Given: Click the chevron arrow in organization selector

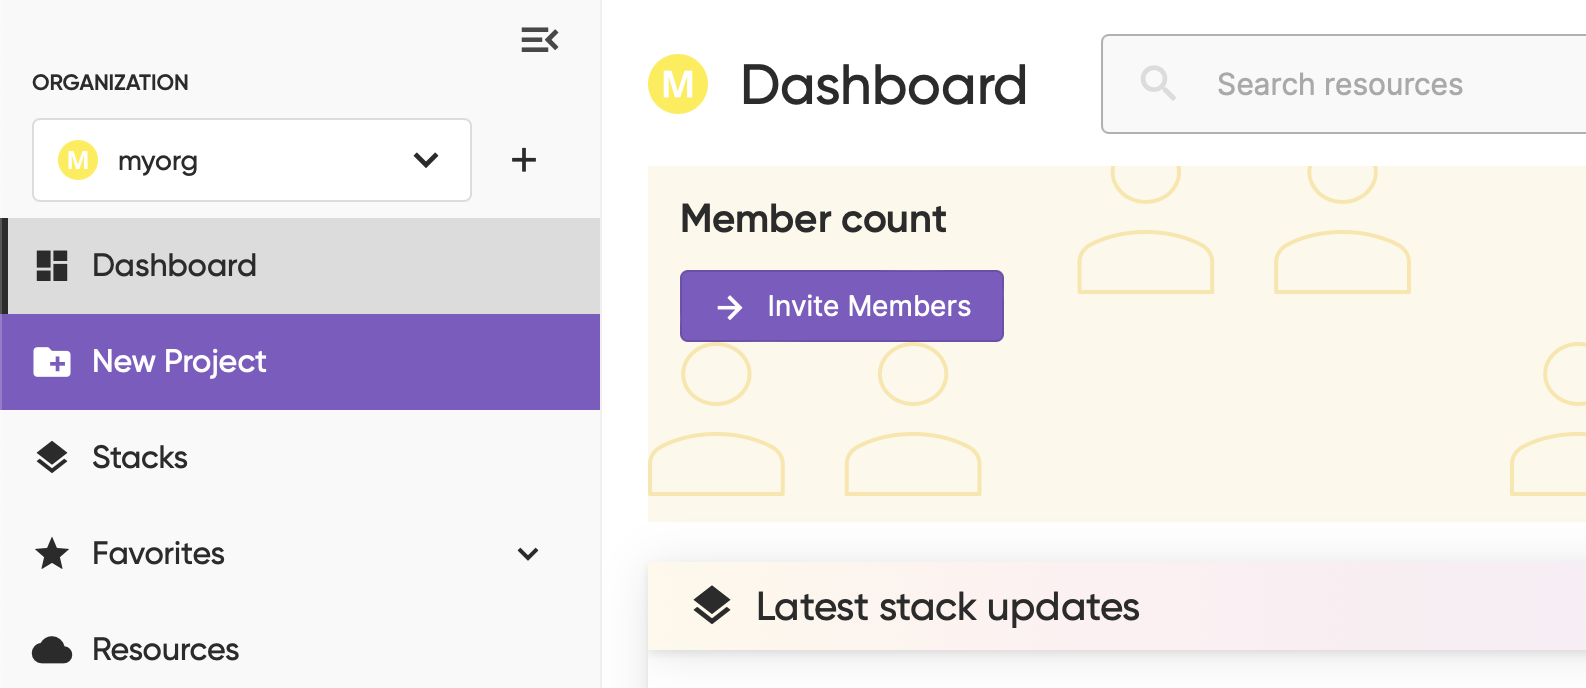Looking at the screenshot, I should [426, 160].
